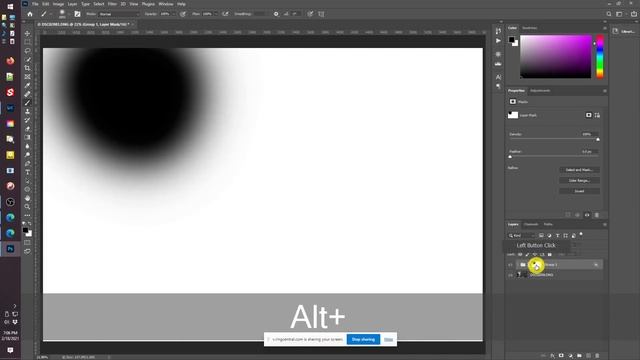
Task: Toggle pressure for opacity button
Action: coord(183,14)
